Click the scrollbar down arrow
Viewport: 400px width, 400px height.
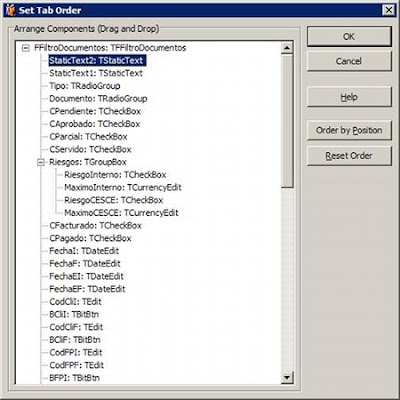click(x=287, y=378)
